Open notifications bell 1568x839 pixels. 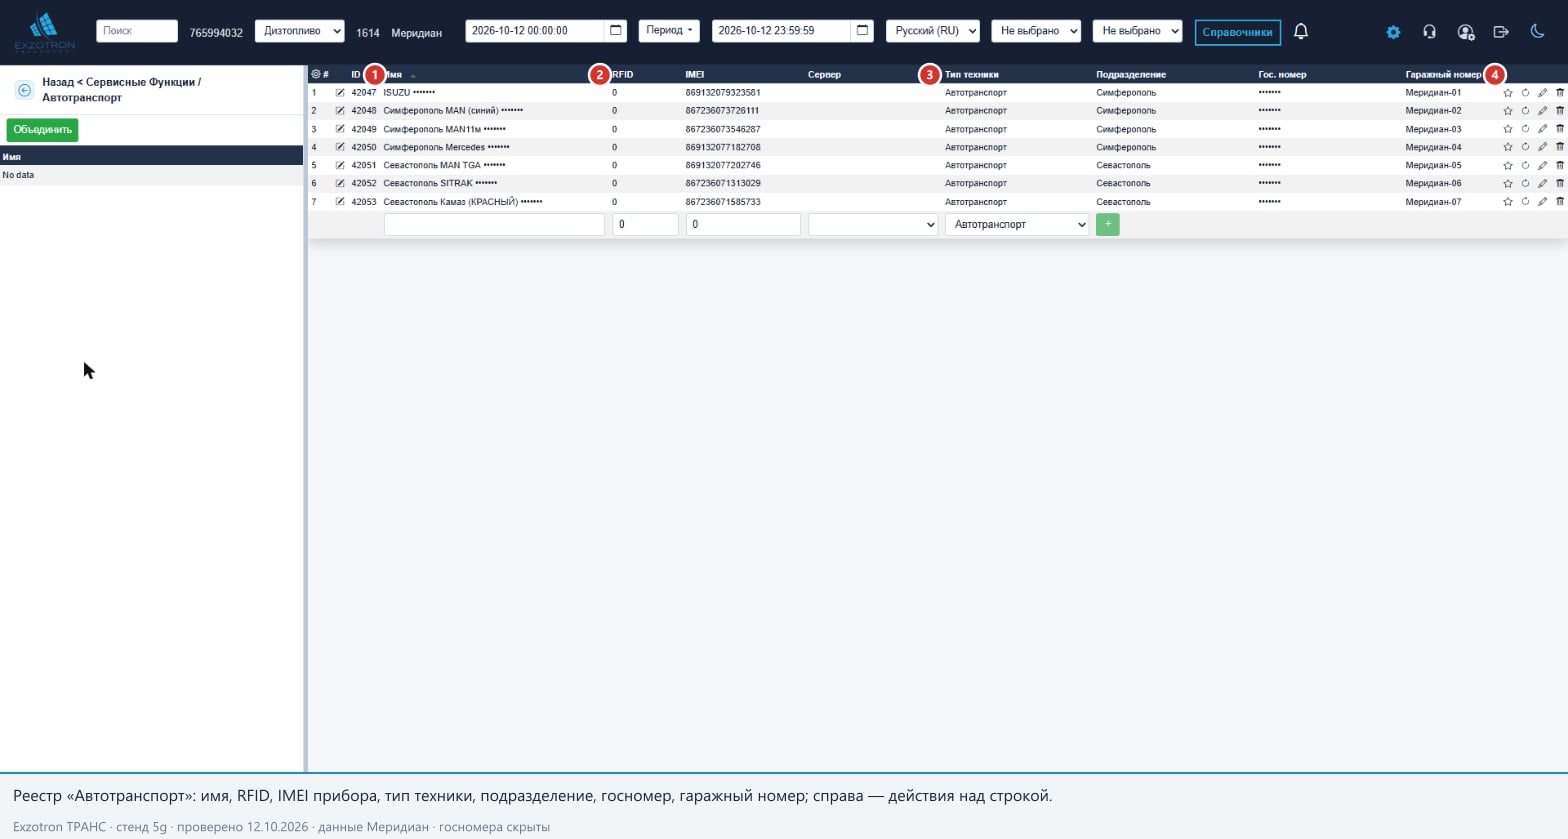click(x=1301, y=31)
